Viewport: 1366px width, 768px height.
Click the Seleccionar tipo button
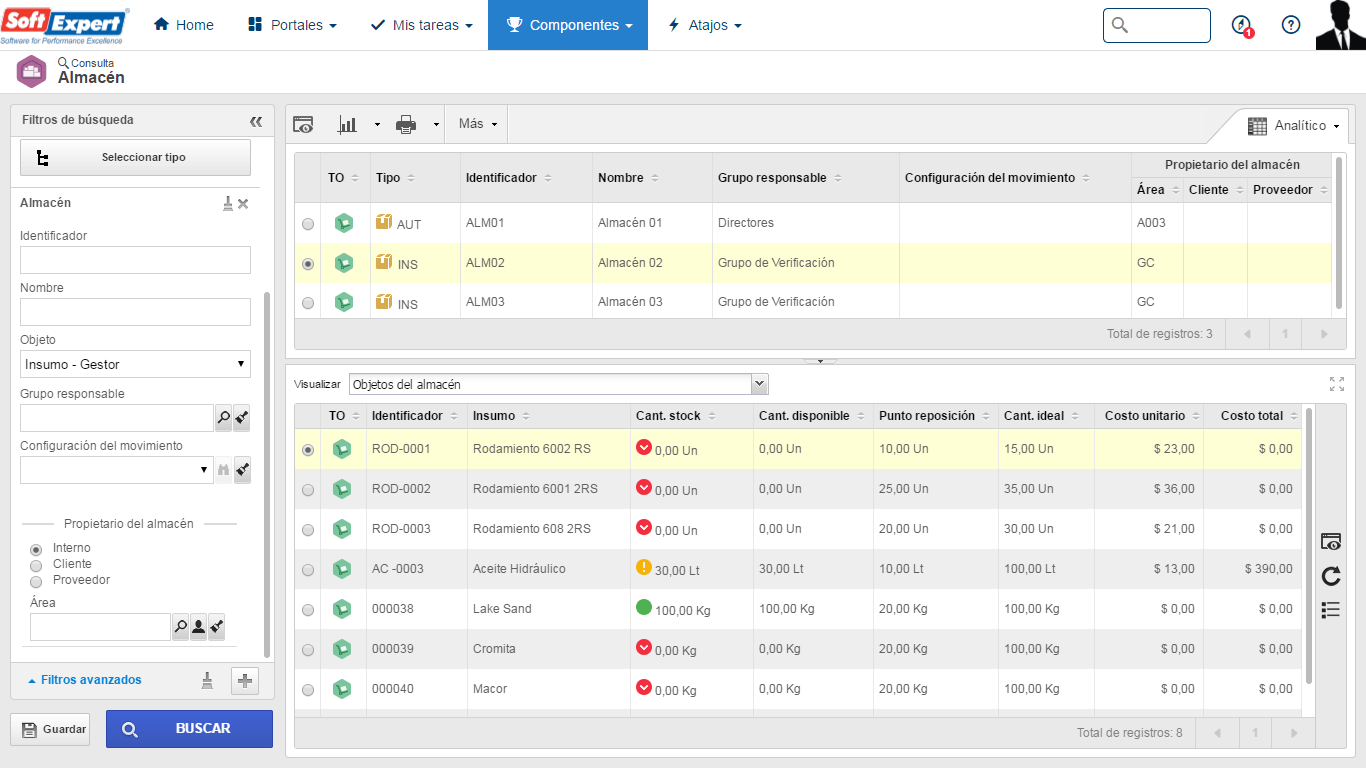(135, 157)
